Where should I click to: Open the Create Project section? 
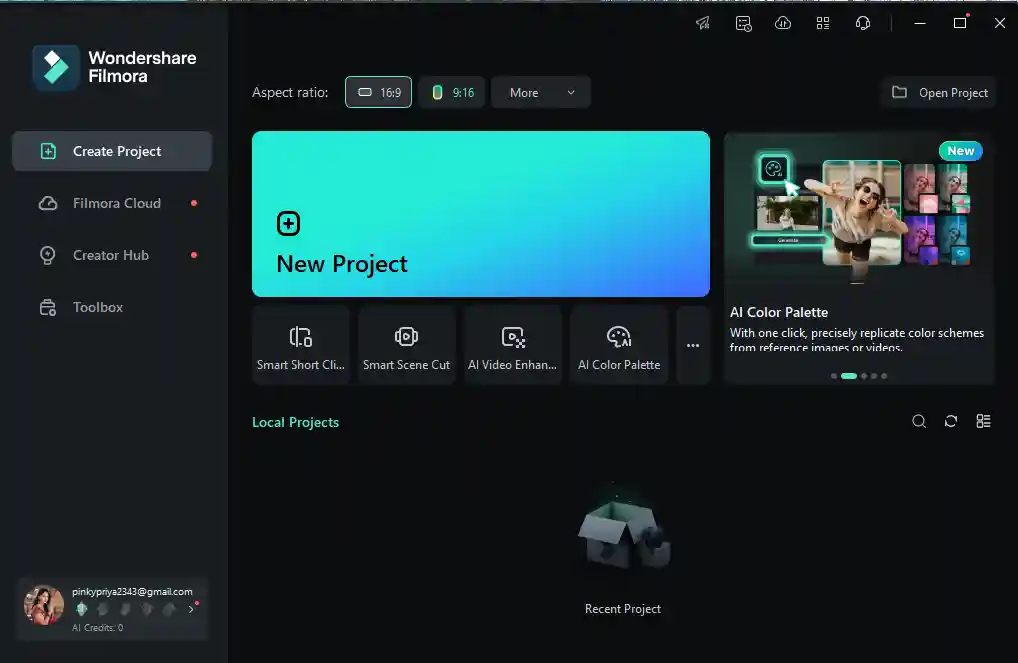112,151
